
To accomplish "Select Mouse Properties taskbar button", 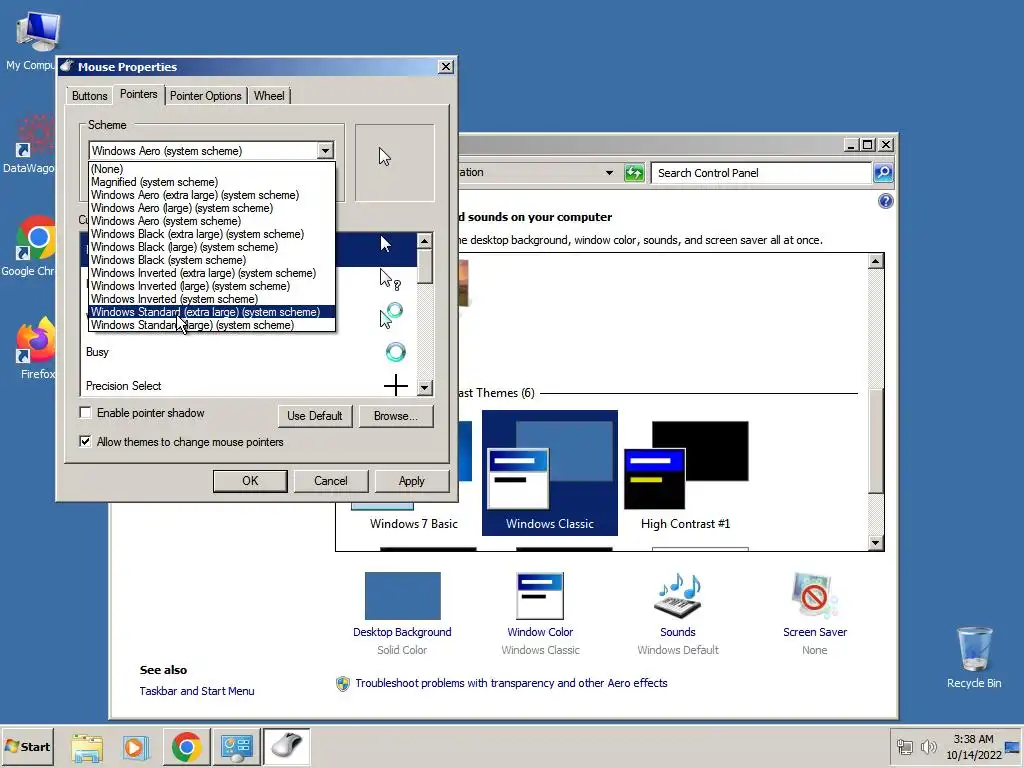I will pyautogui.click(x=286, y=747).
